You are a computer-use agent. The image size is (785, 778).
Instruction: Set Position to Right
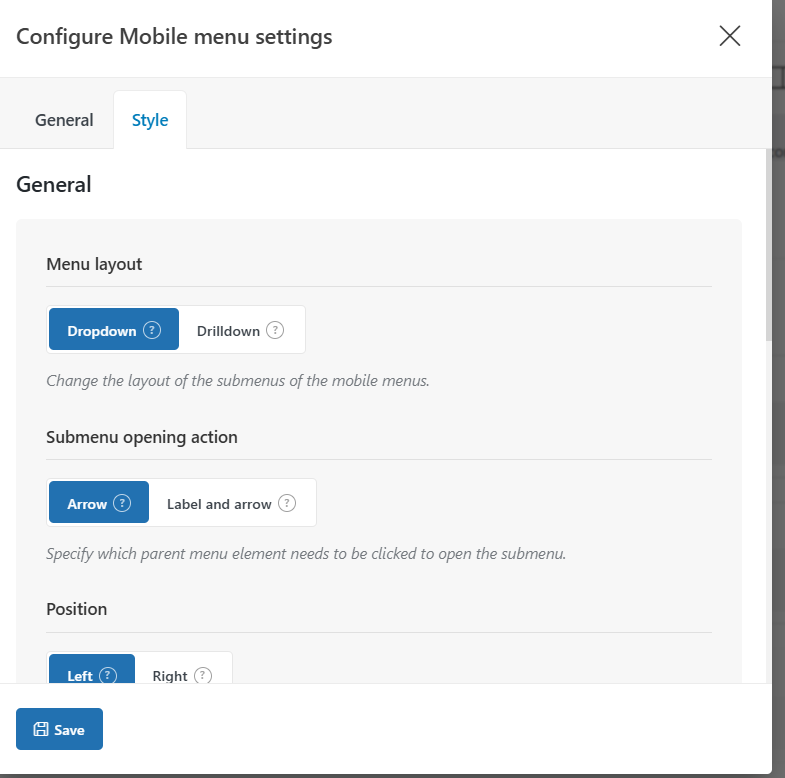click(x=182, y=669)
